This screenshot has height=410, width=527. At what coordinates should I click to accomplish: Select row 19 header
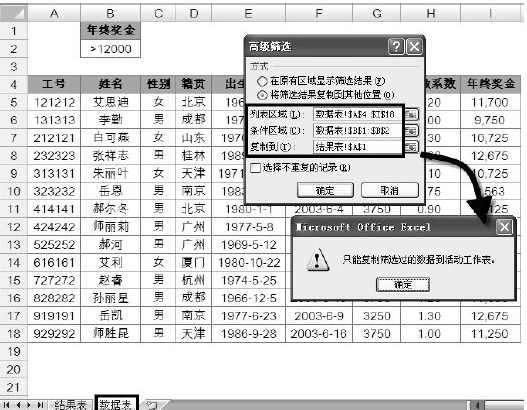pyautogui.click(x=13, y=352)
